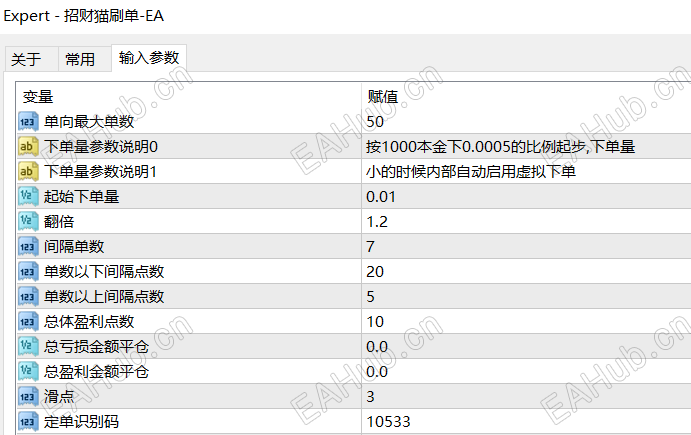The height and width of the screenshot is (435, 691).
Task: Select the 输入参数 tab
Action: 149,58
